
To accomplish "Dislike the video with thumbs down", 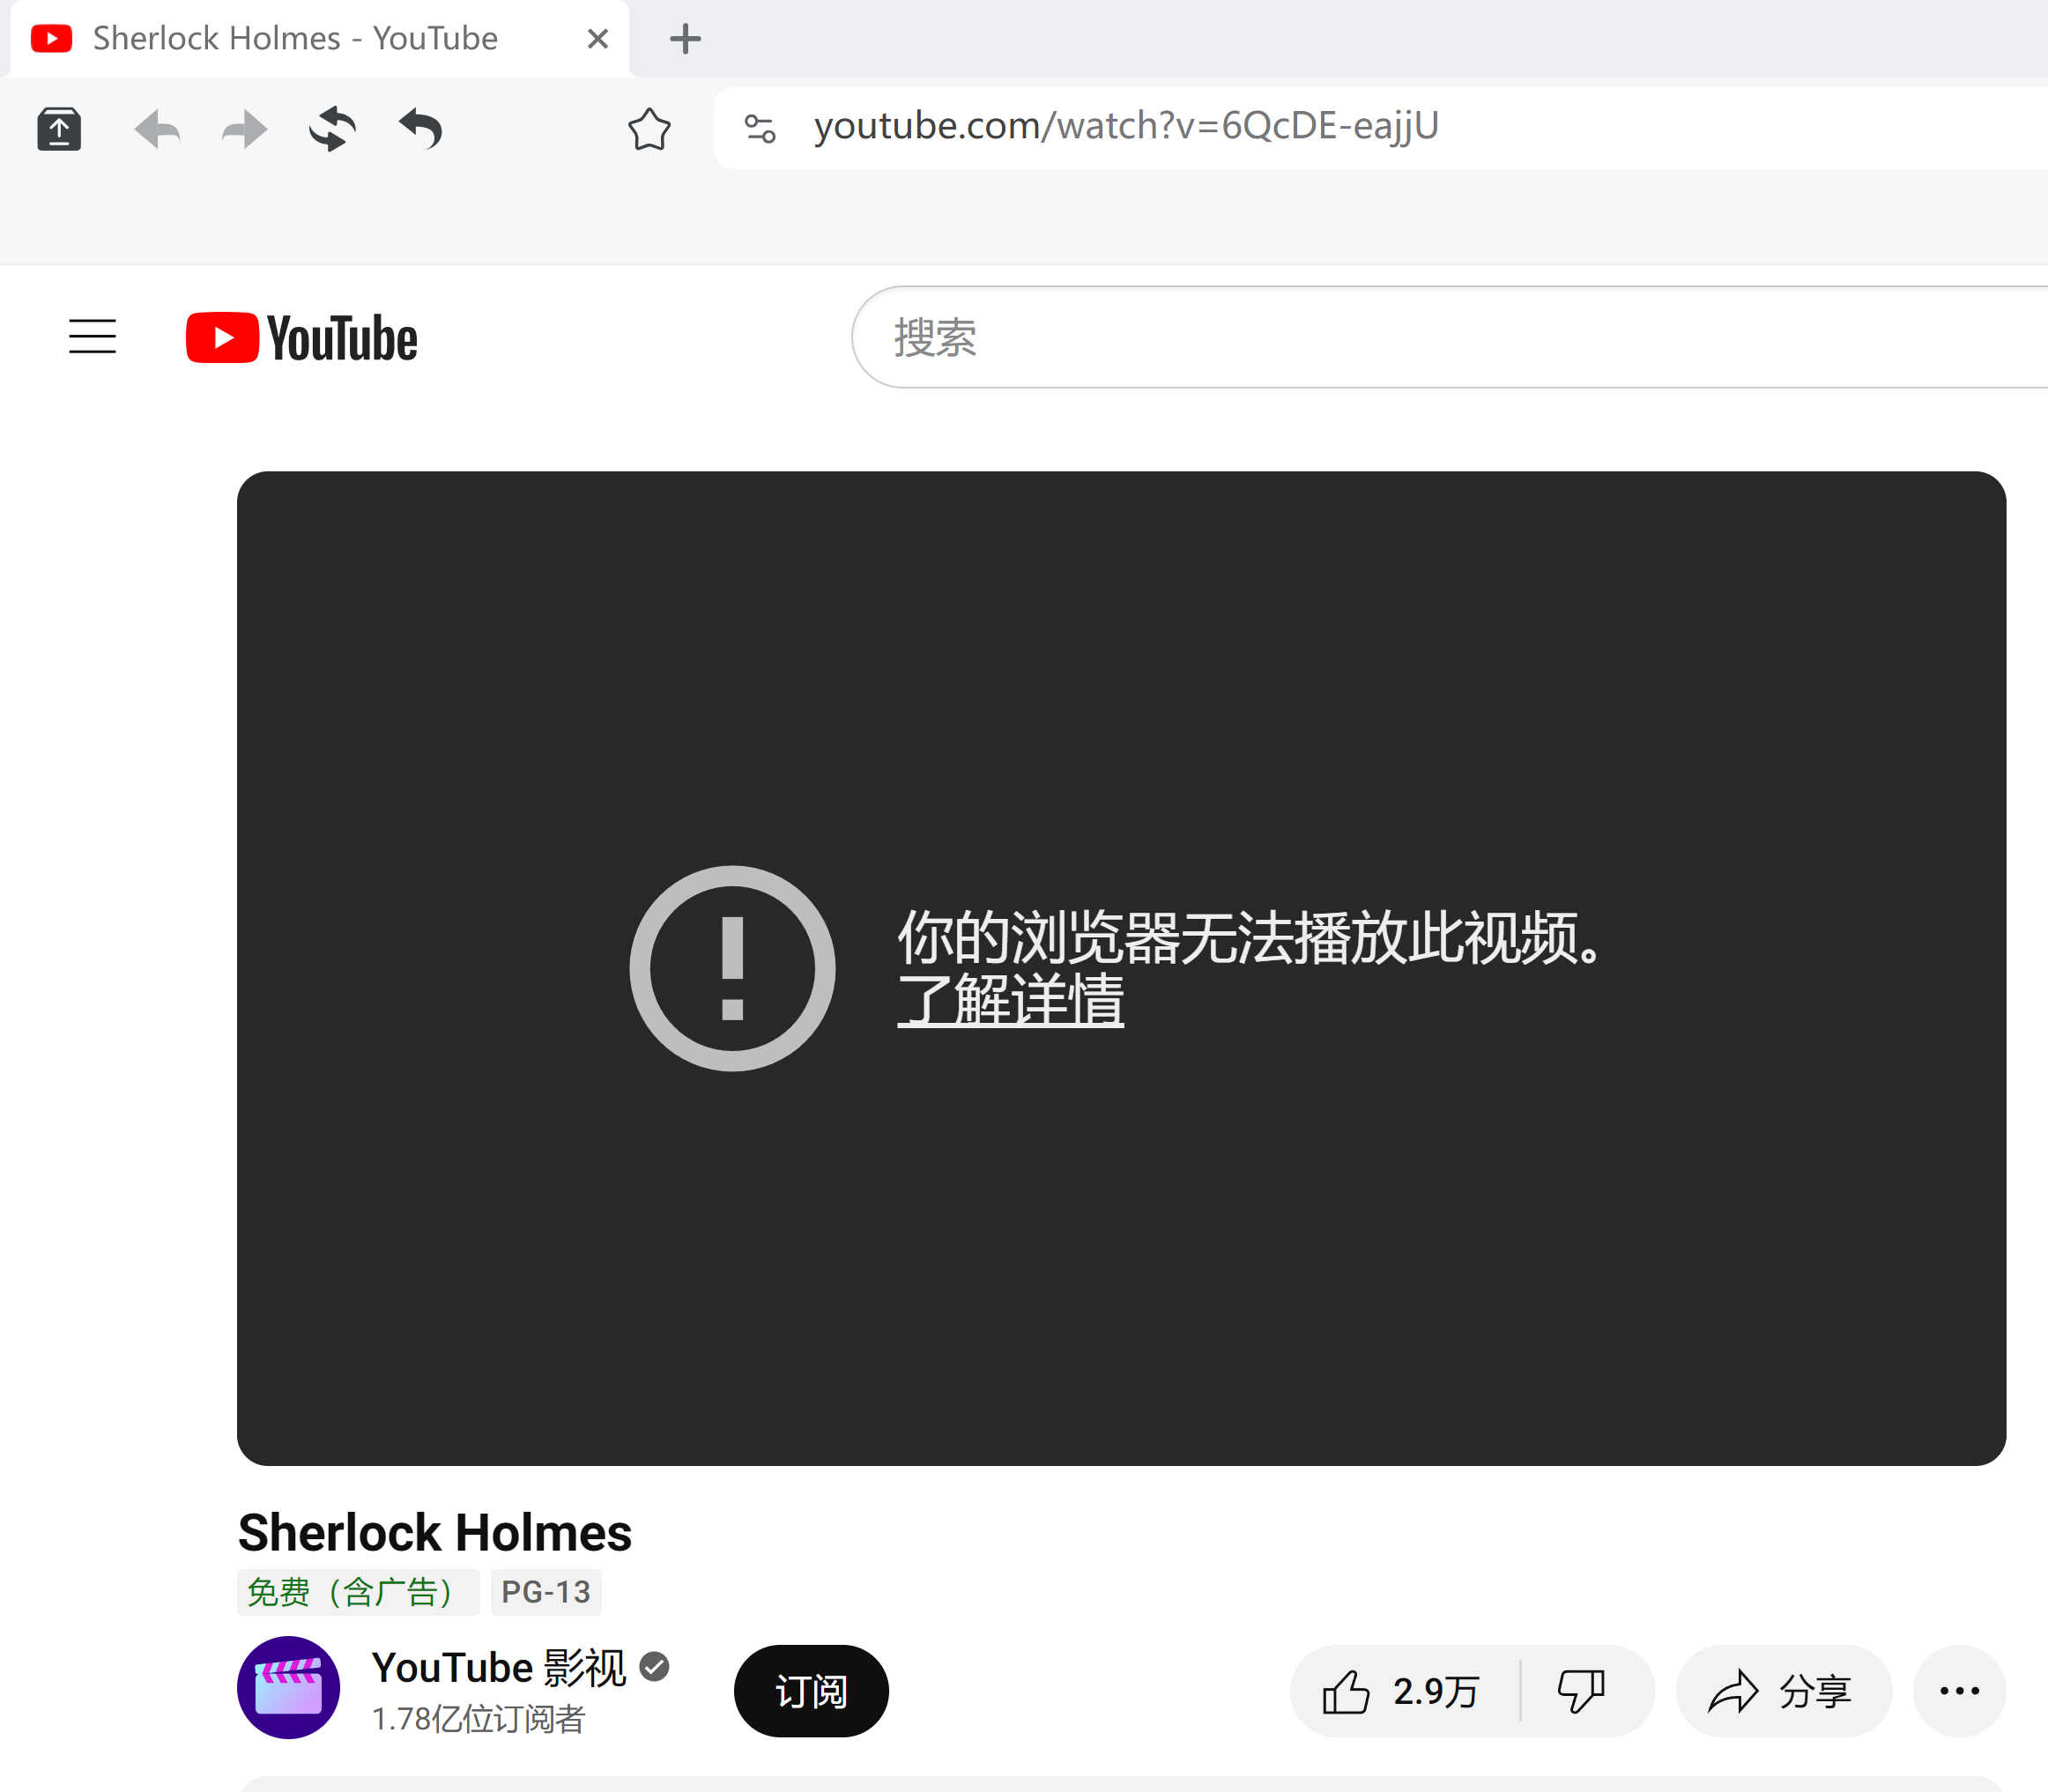I will pyautogui.click(x=1582, y=1691).
